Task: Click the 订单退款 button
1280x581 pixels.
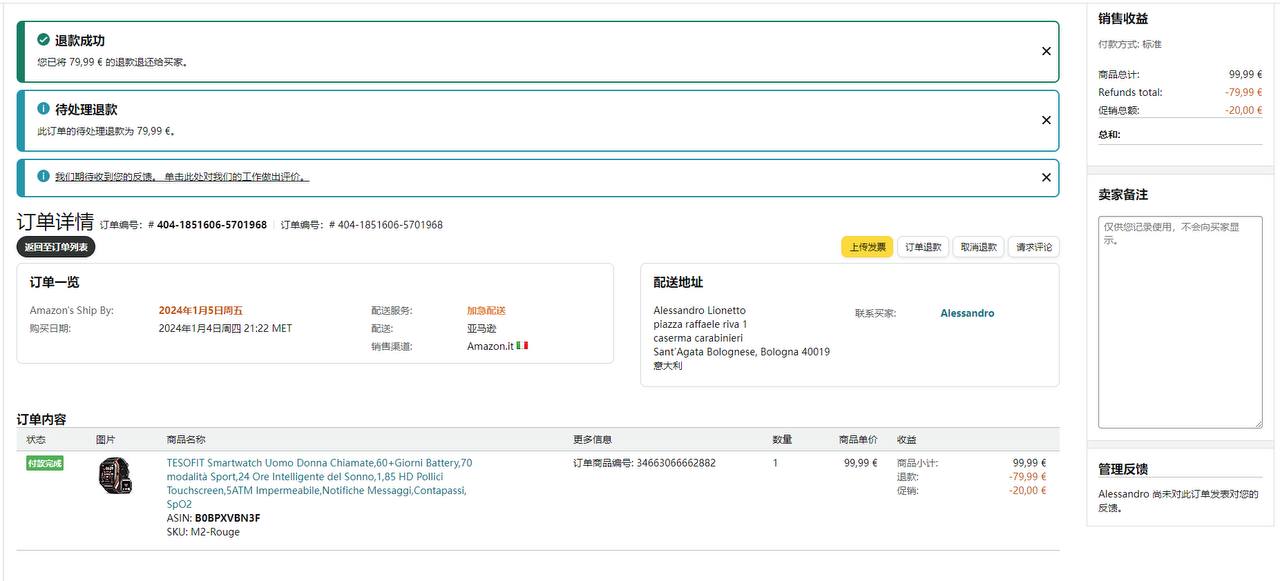Action: [923, 247]
